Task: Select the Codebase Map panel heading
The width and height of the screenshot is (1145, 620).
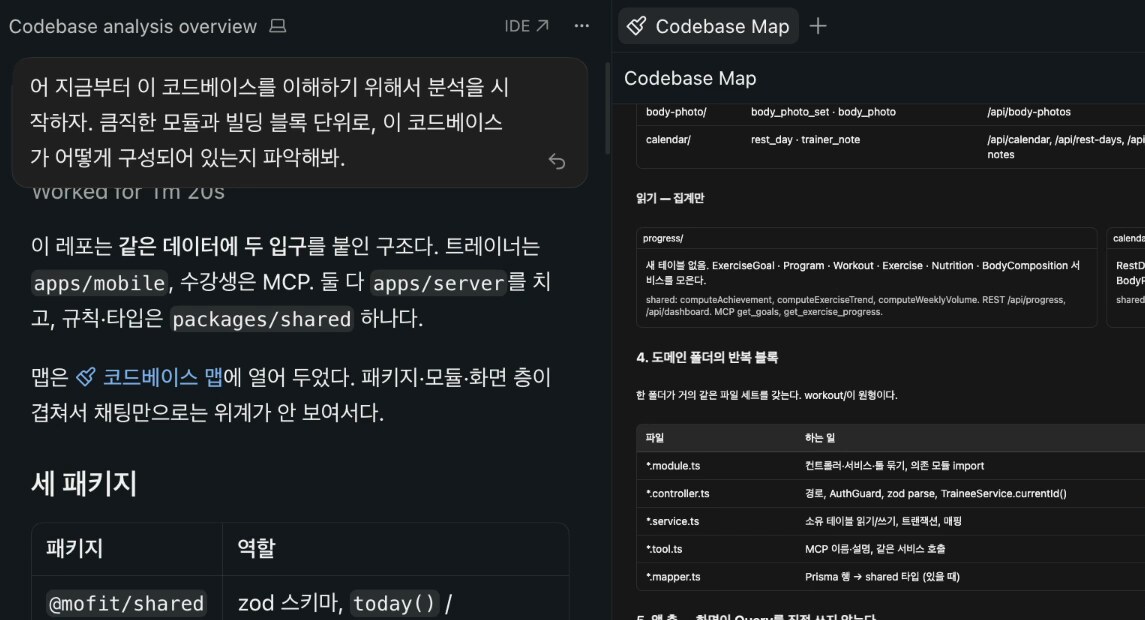Action: (x=690, y=78)
